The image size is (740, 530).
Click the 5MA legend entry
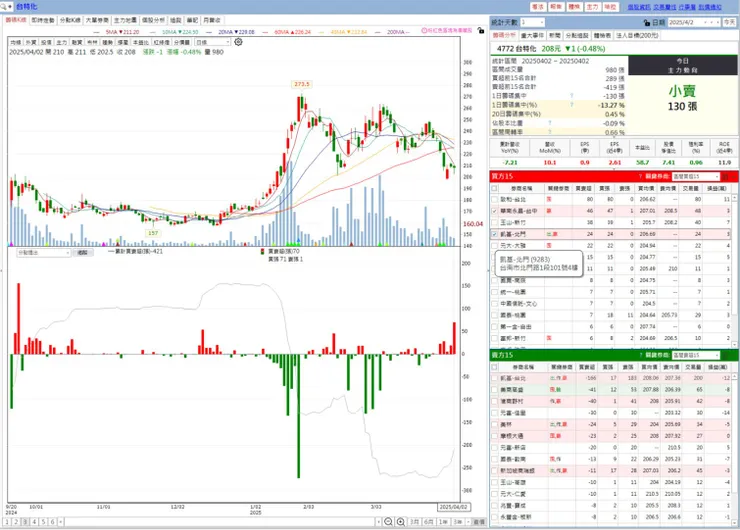tap(122, 32)
